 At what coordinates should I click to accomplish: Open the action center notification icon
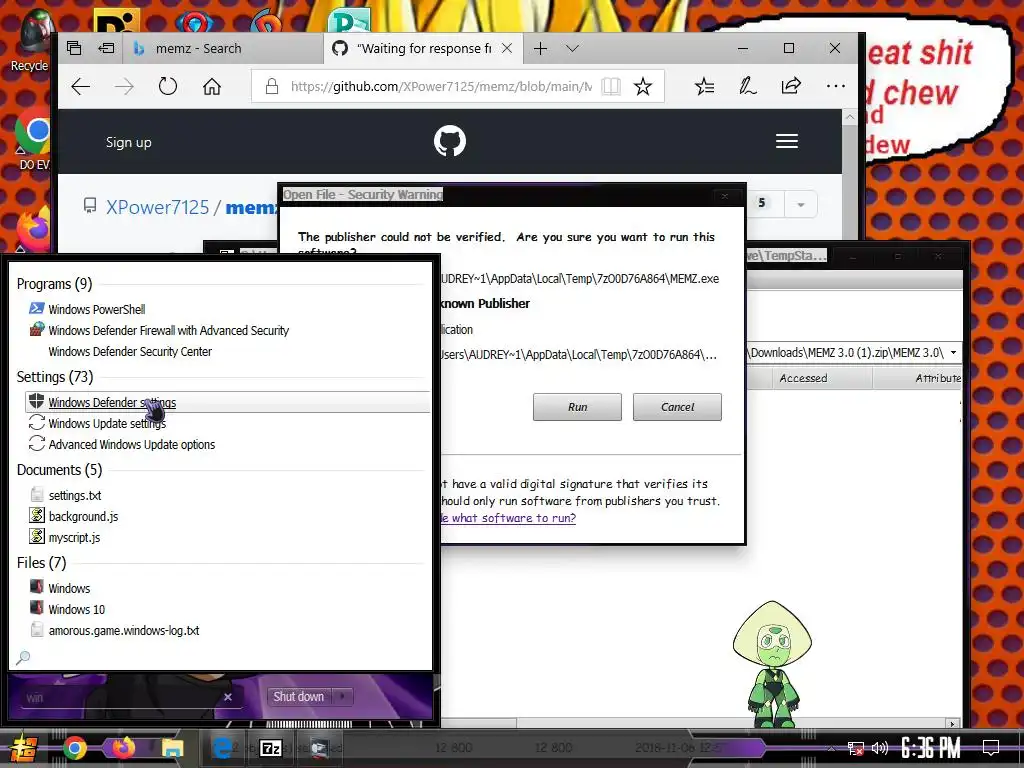point(991,748)
